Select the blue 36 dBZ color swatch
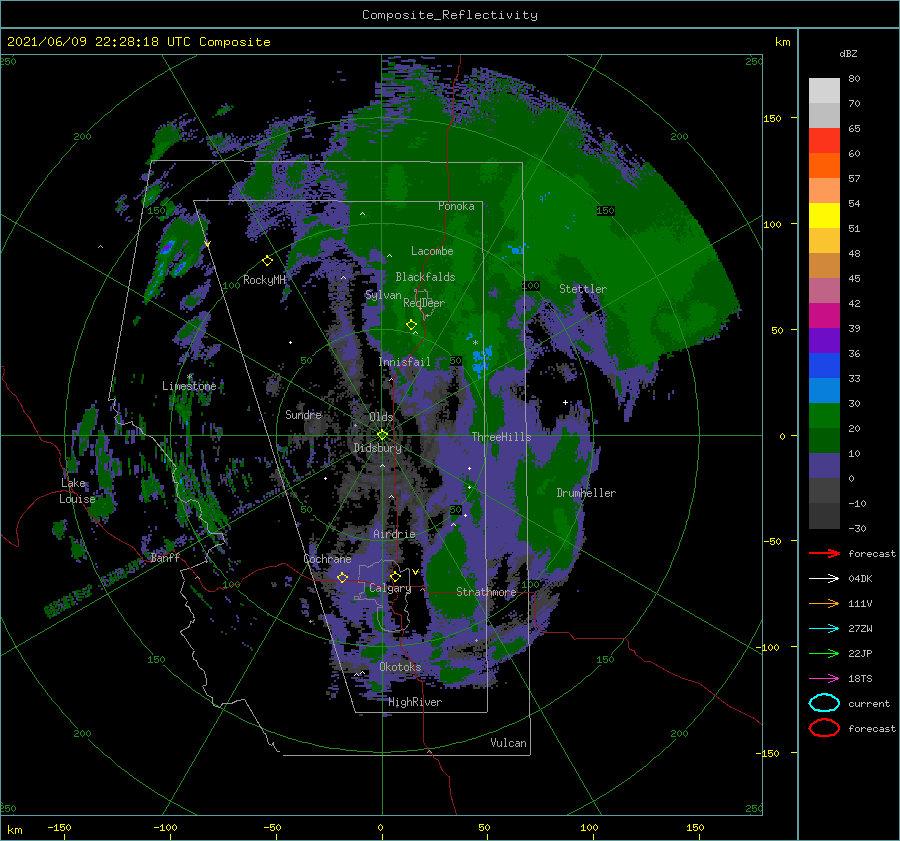900x841 pixels. 824,365
